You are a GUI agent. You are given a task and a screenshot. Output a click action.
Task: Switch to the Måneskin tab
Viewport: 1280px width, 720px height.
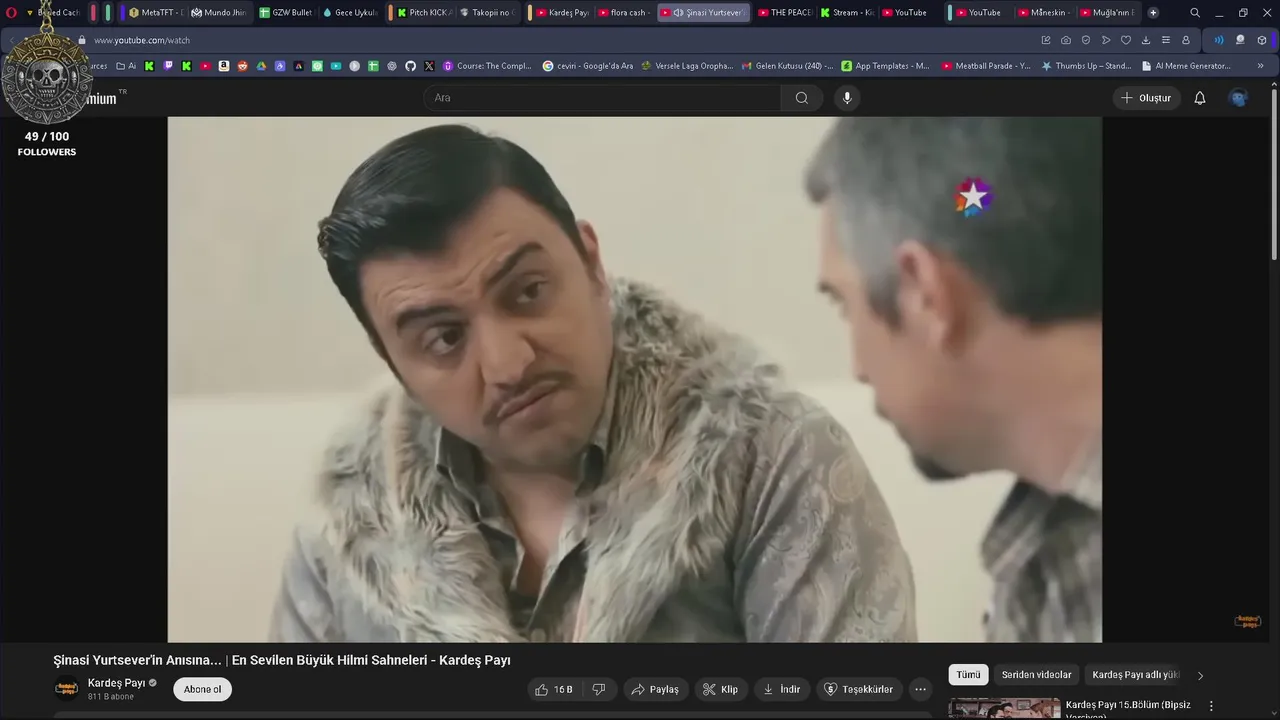1044,13
